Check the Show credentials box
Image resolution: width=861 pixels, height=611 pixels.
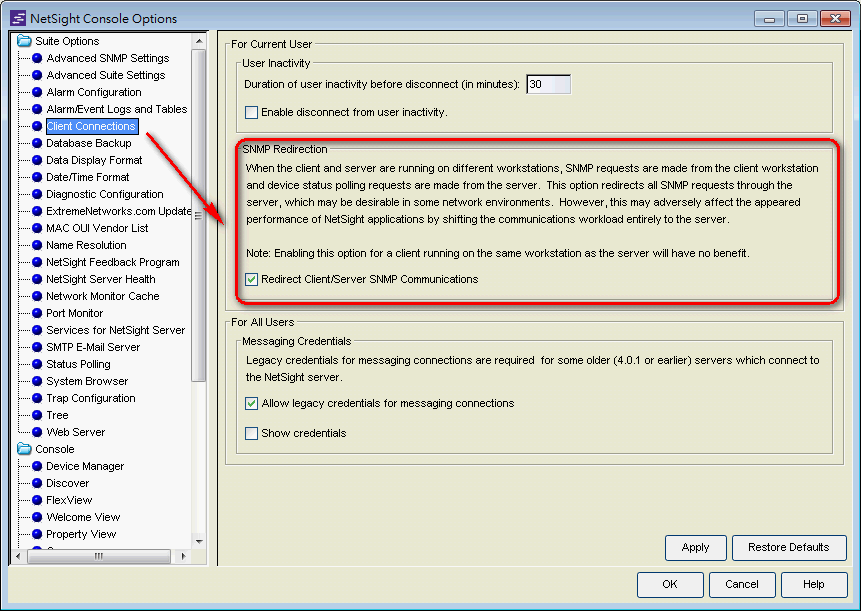251,433
